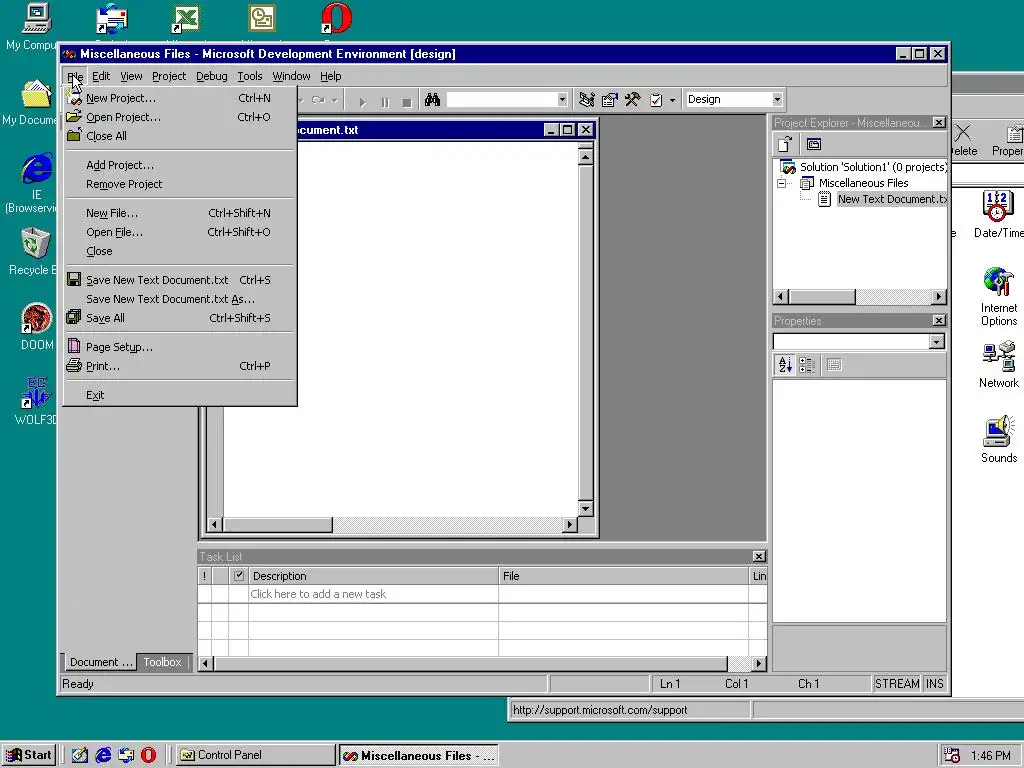Choose Save All from File menu
Image resolution: width=1024 pixels, height=768 pixels.
tap(180, 318)
